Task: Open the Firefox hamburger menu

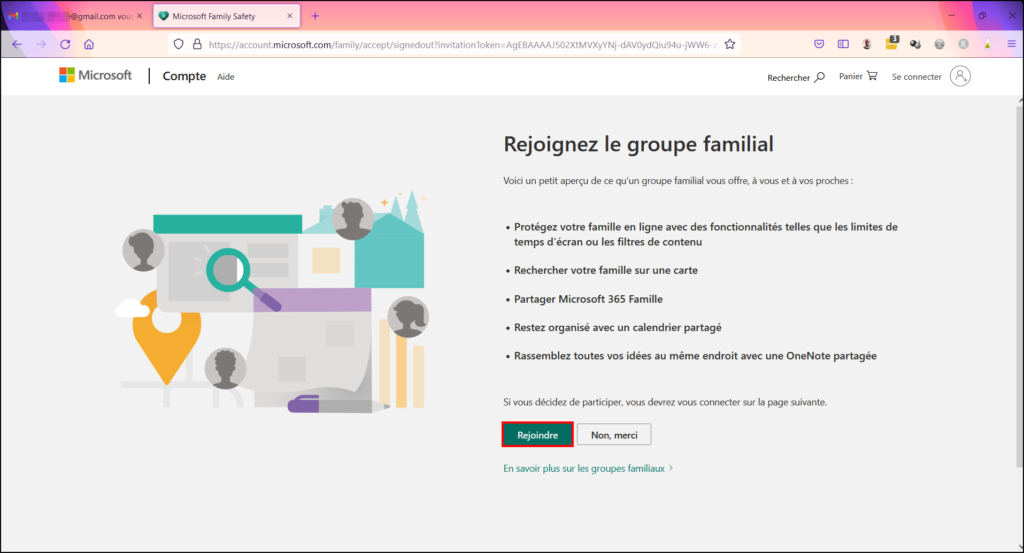Action: coord(1012,44)
